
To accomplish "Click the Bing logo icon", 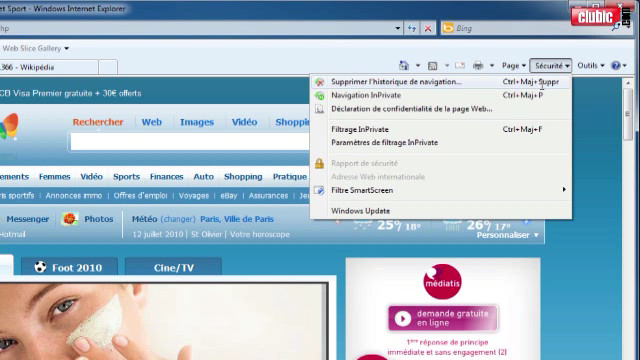I will pos(448,28).
